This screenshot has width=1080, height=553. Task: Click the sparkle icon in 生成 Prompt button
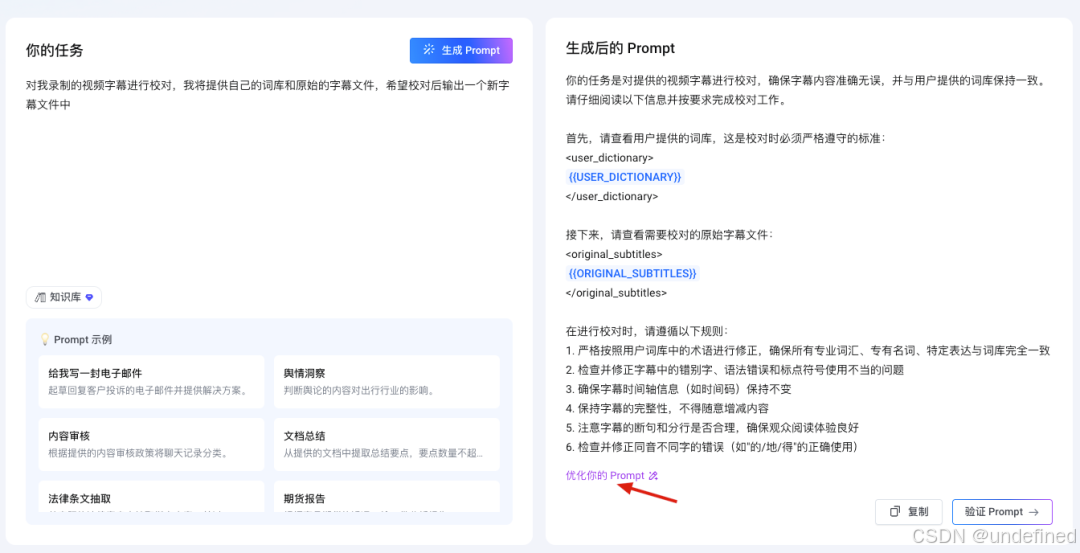coord(429,50)
